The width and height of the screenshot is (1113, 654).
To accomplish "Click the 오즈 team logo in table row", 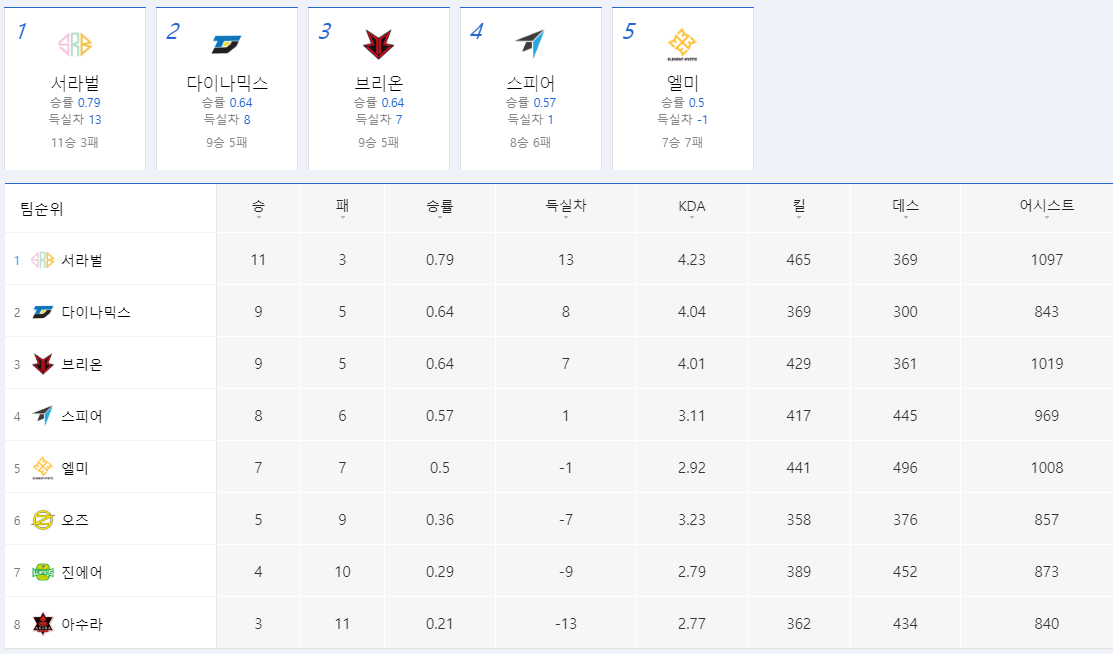I will 43,520.
